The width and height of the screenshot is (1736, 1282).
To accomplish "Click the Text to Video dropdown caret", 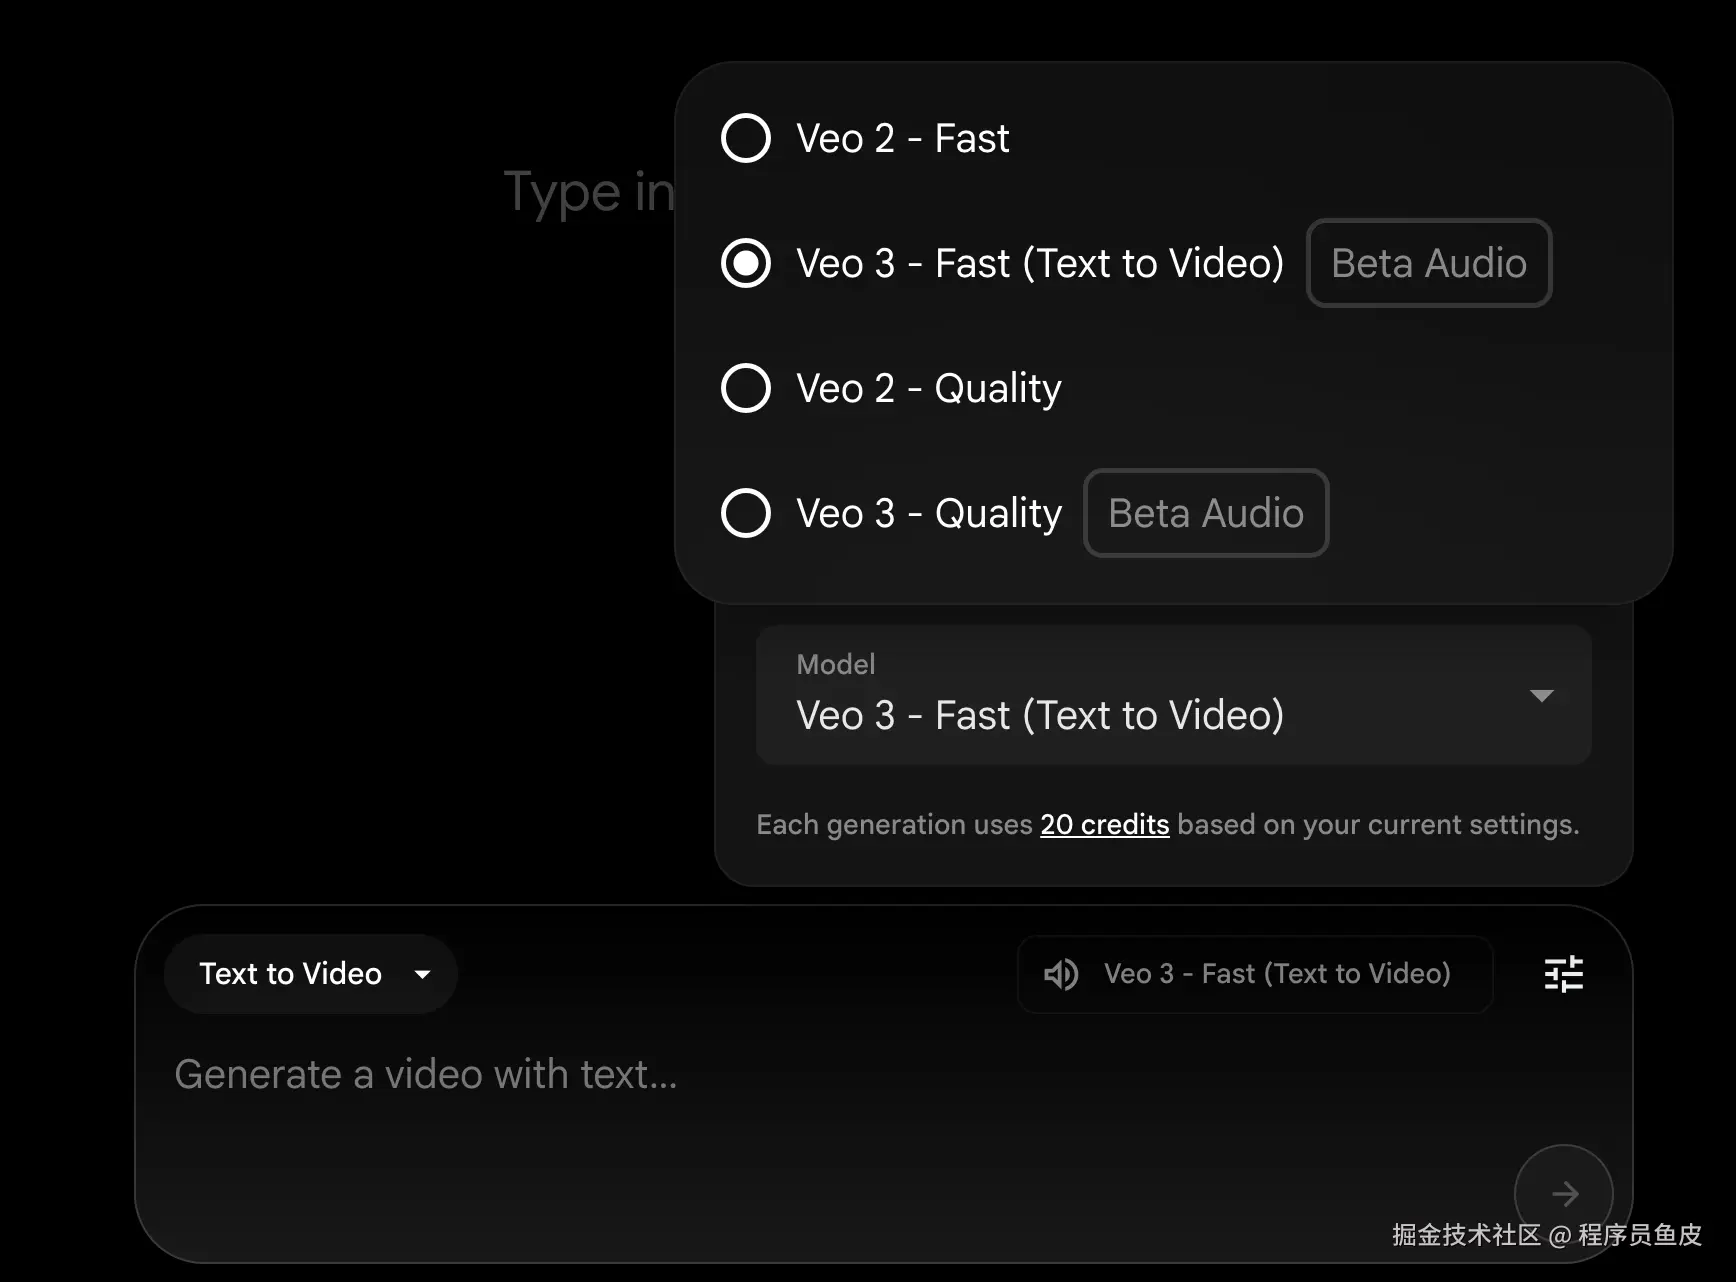I will 422,975.
